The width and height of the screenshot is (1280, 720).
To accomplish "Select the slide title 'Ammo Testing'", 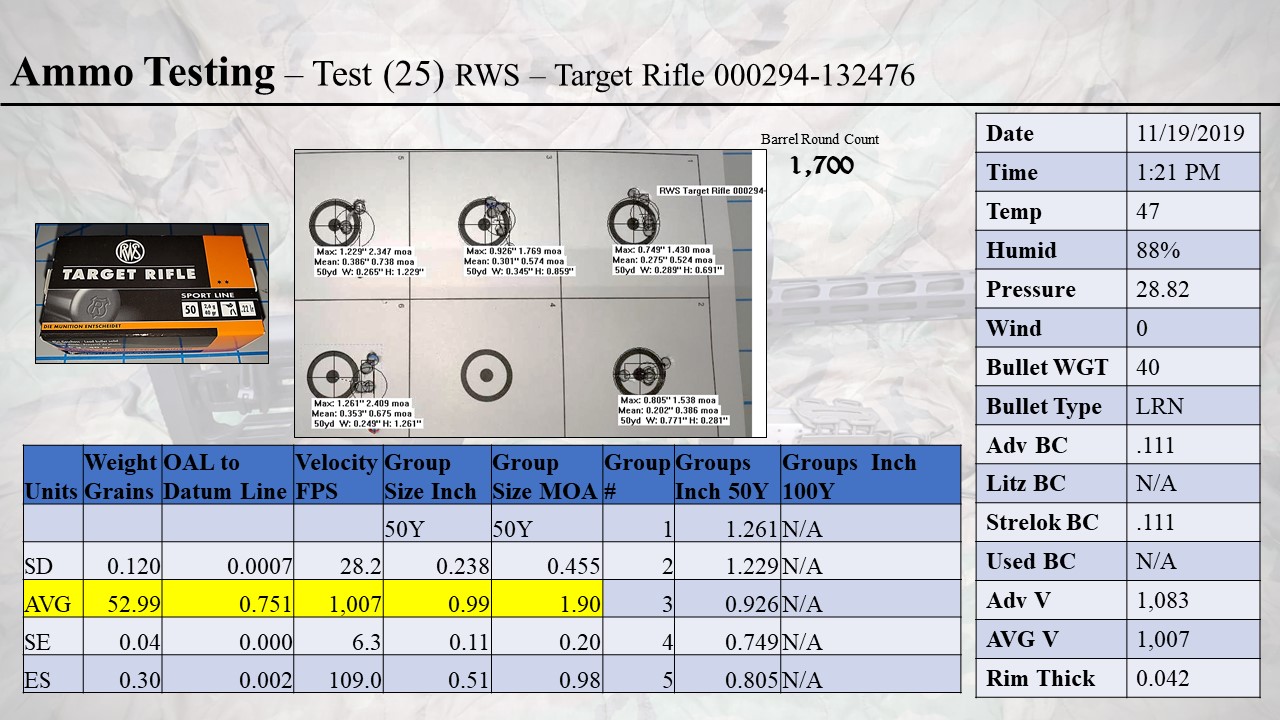I will pyautogui.click(x=142, y=72).
